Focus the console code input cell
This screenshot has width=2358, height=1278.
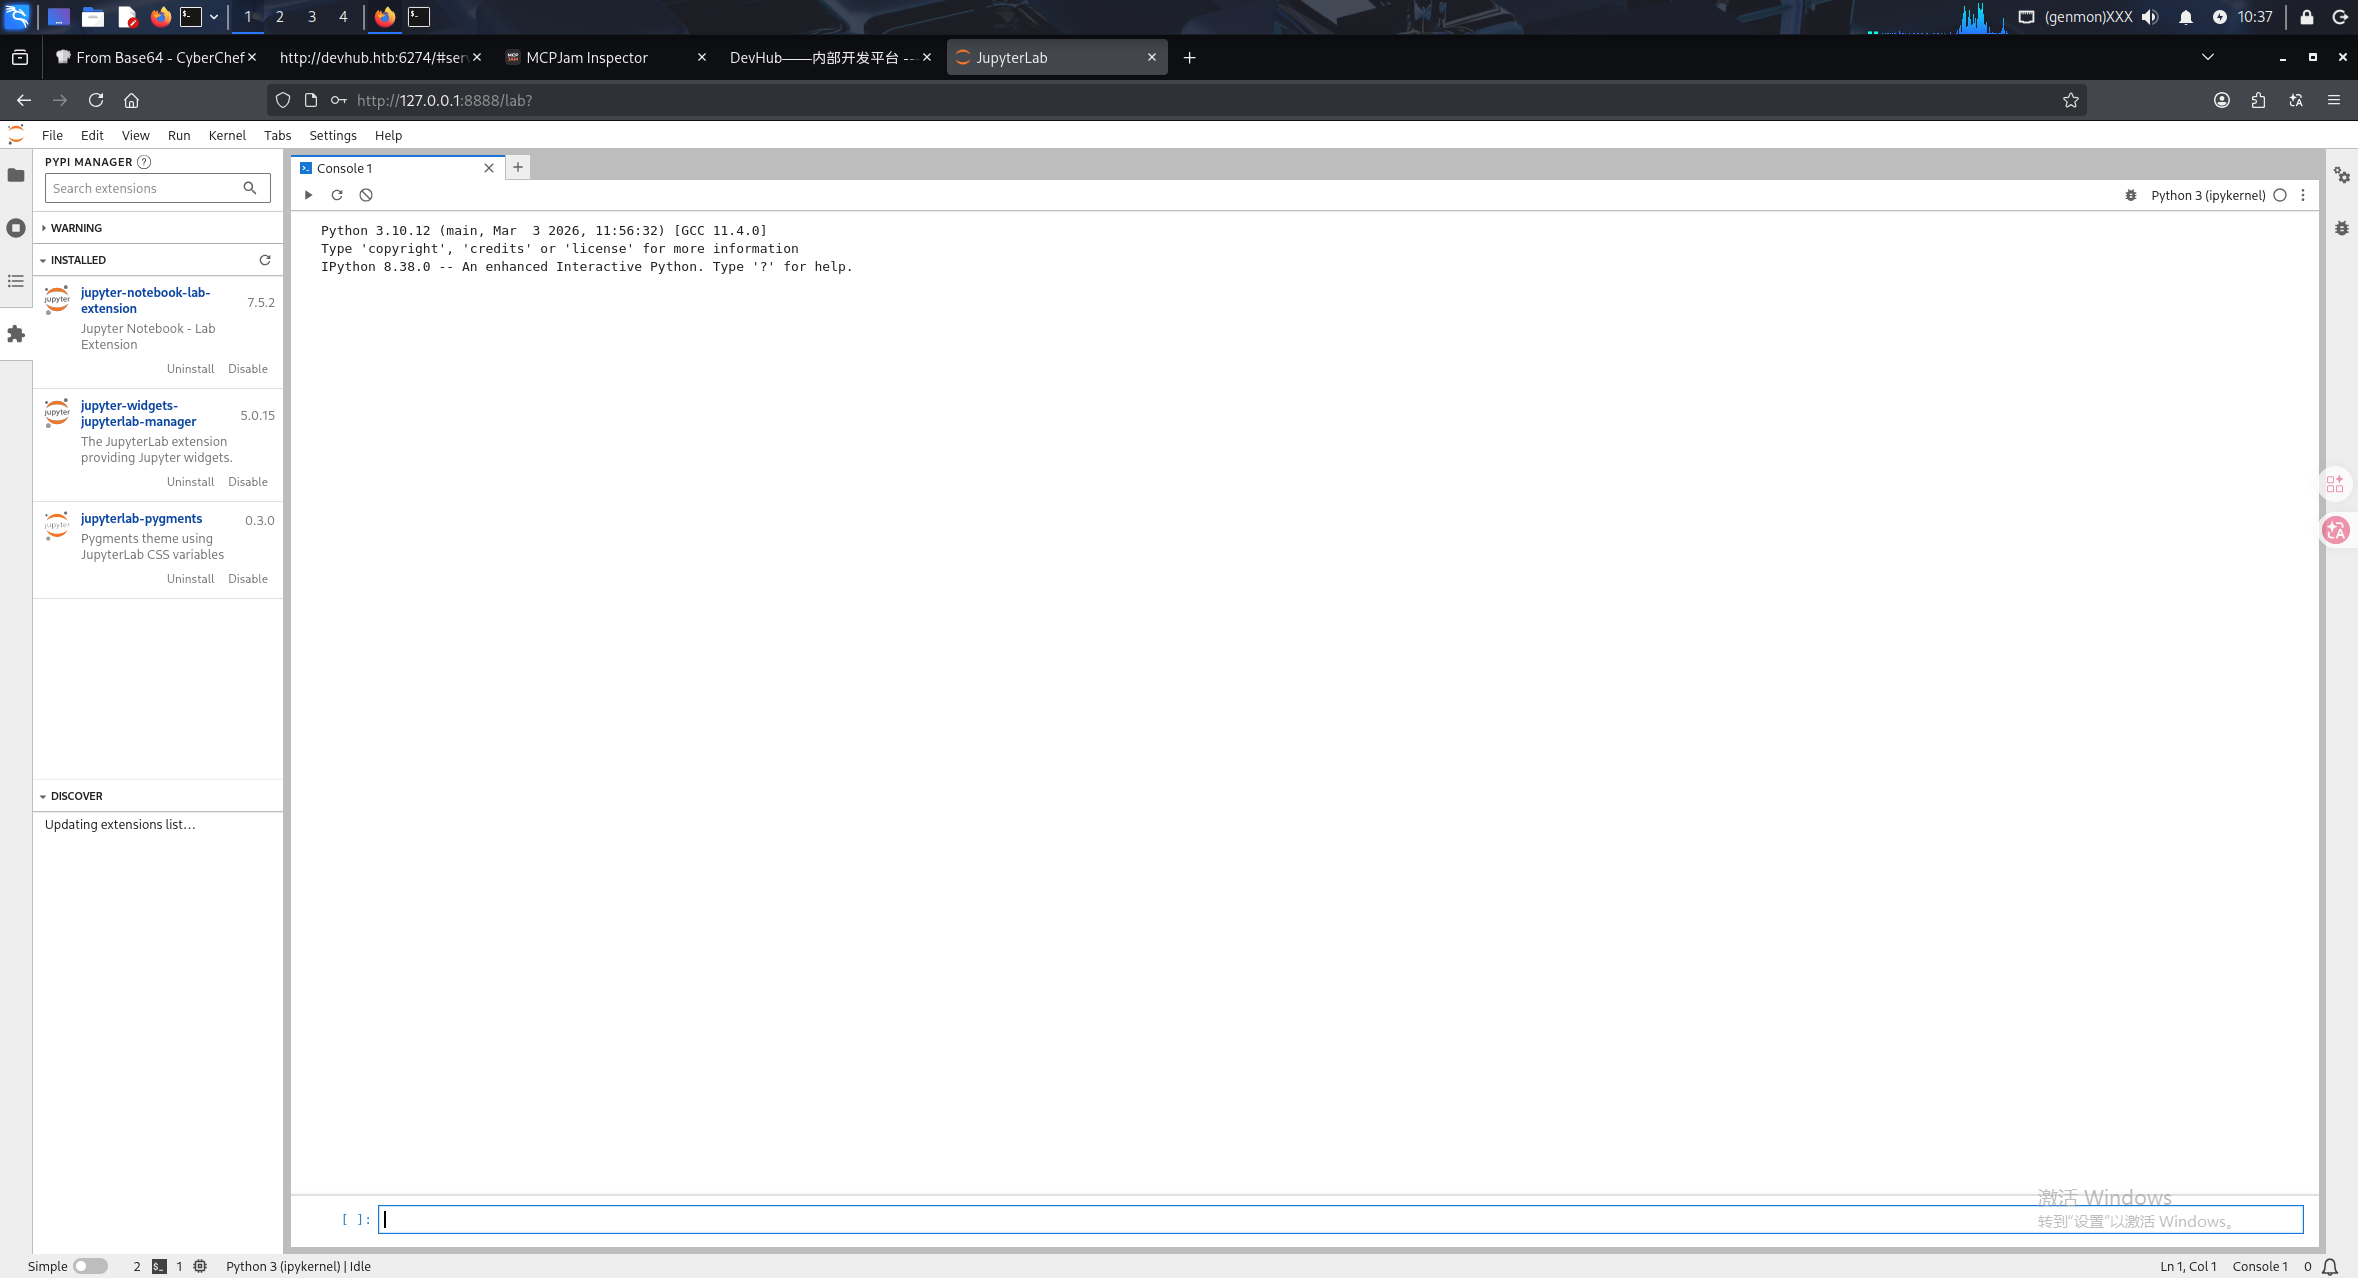point(1341,1219)
